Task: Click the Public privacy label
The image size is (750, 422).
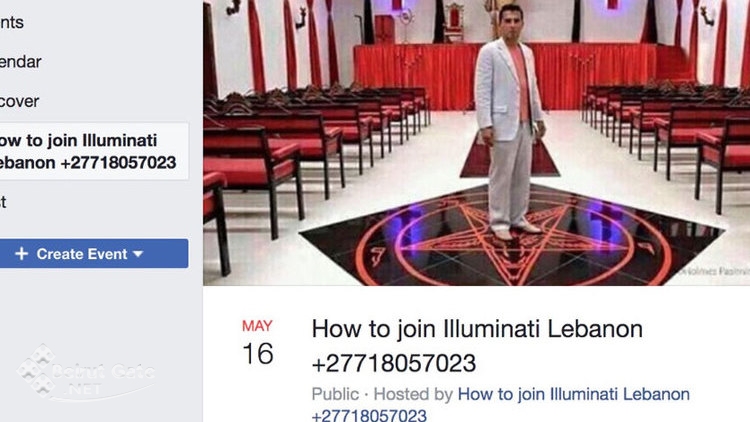Action: click(335, 394)
